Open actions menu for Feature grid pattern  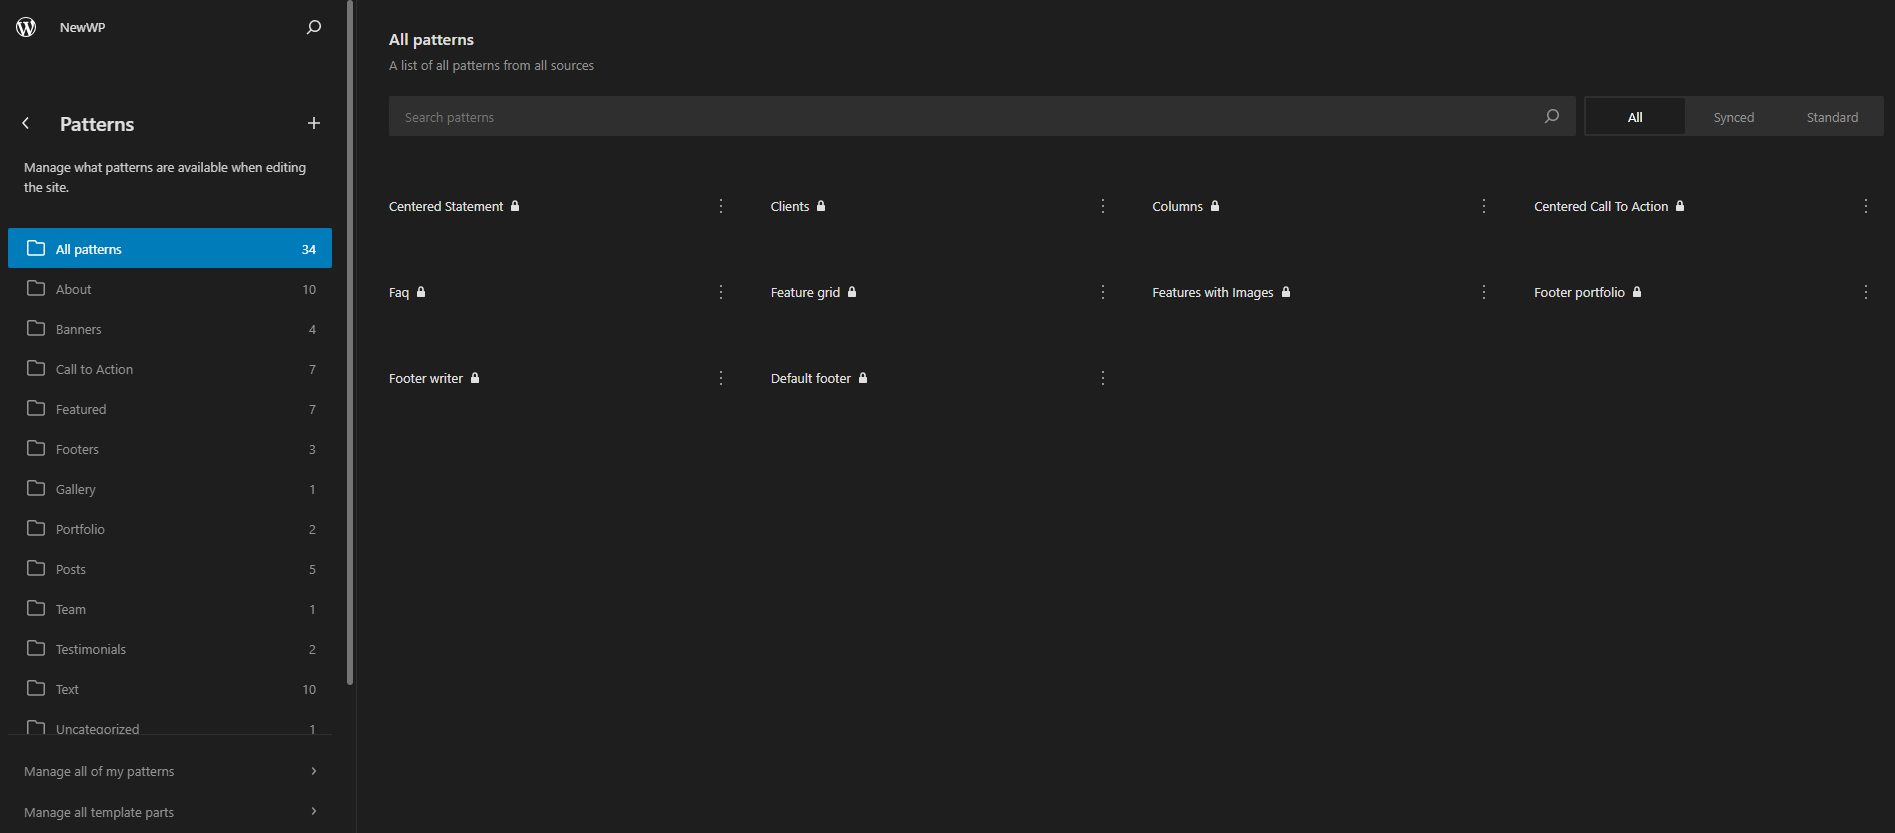[1103, 292]
